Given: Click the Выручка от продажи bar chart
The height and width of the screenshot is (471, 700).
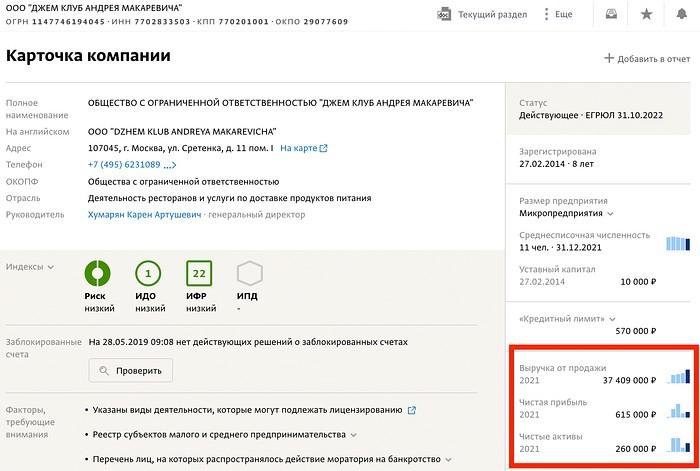Looking at the screenshot, I should [679, 376].
